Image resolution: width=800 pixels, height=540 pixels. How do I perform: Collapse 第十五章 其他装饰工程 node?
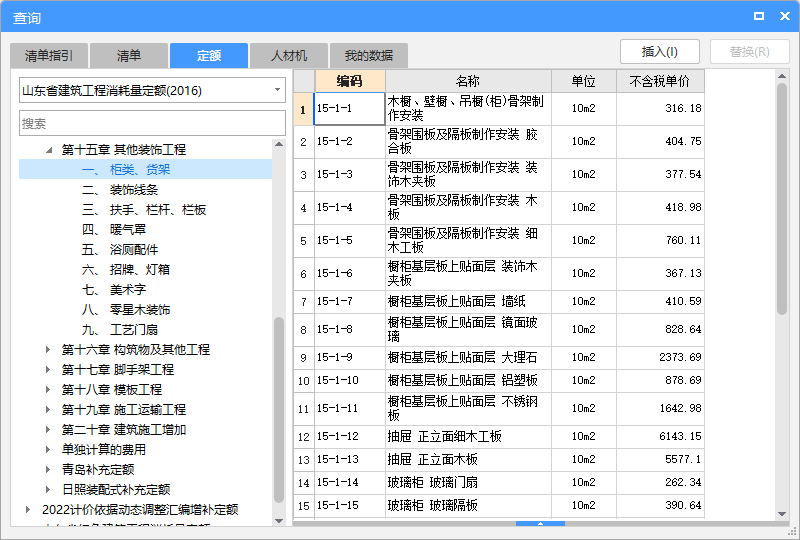pyautogui.click(x=49, y=150)
